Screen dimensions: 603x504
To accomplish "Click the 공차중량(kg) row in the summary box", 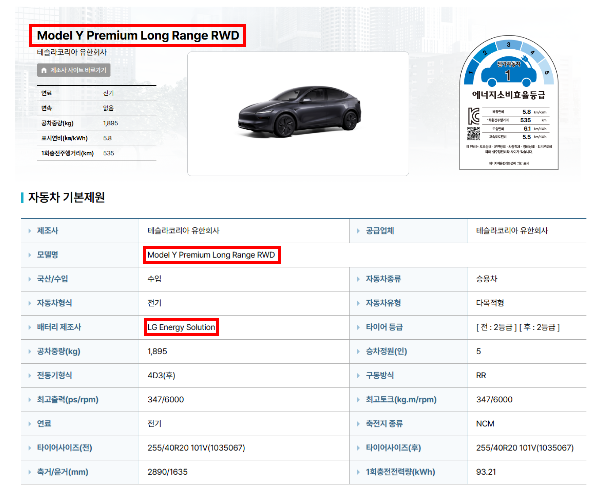I will click(97, 123).
